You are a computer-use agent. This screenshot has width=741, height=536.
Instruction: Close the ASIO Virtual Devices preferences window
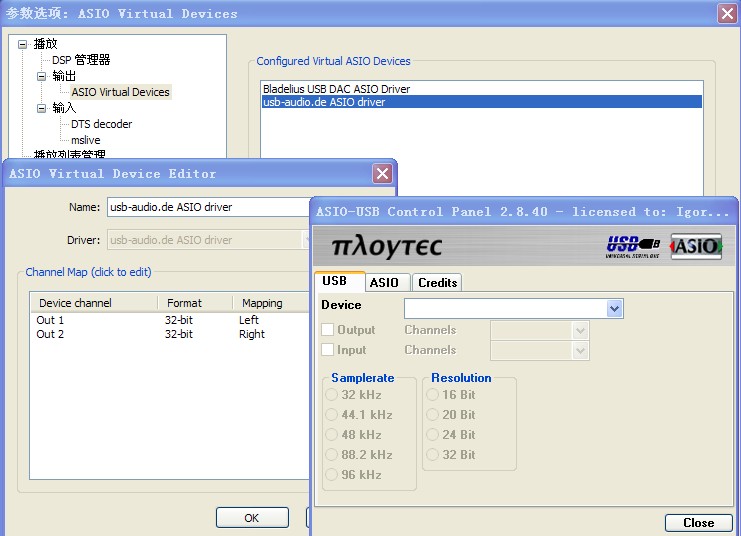coord(727,13)
